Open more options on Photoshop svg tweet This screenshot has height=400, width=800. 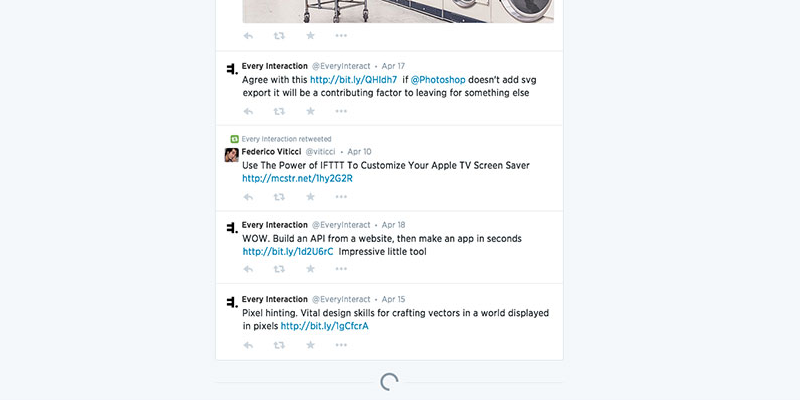(x=341, y=111)
